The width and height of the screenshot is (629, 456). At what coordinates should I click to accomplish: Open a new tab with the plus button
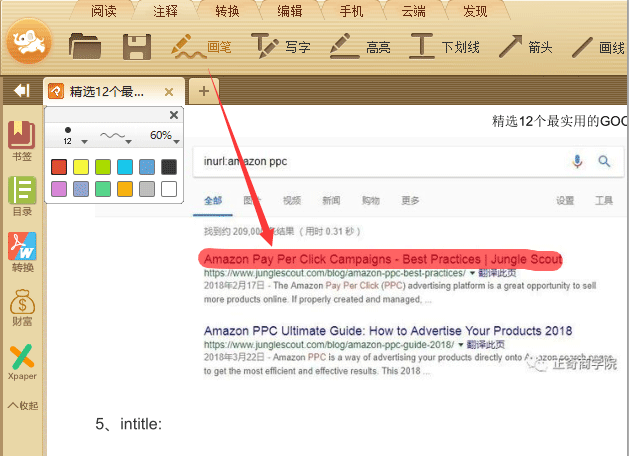coord(204,91)
